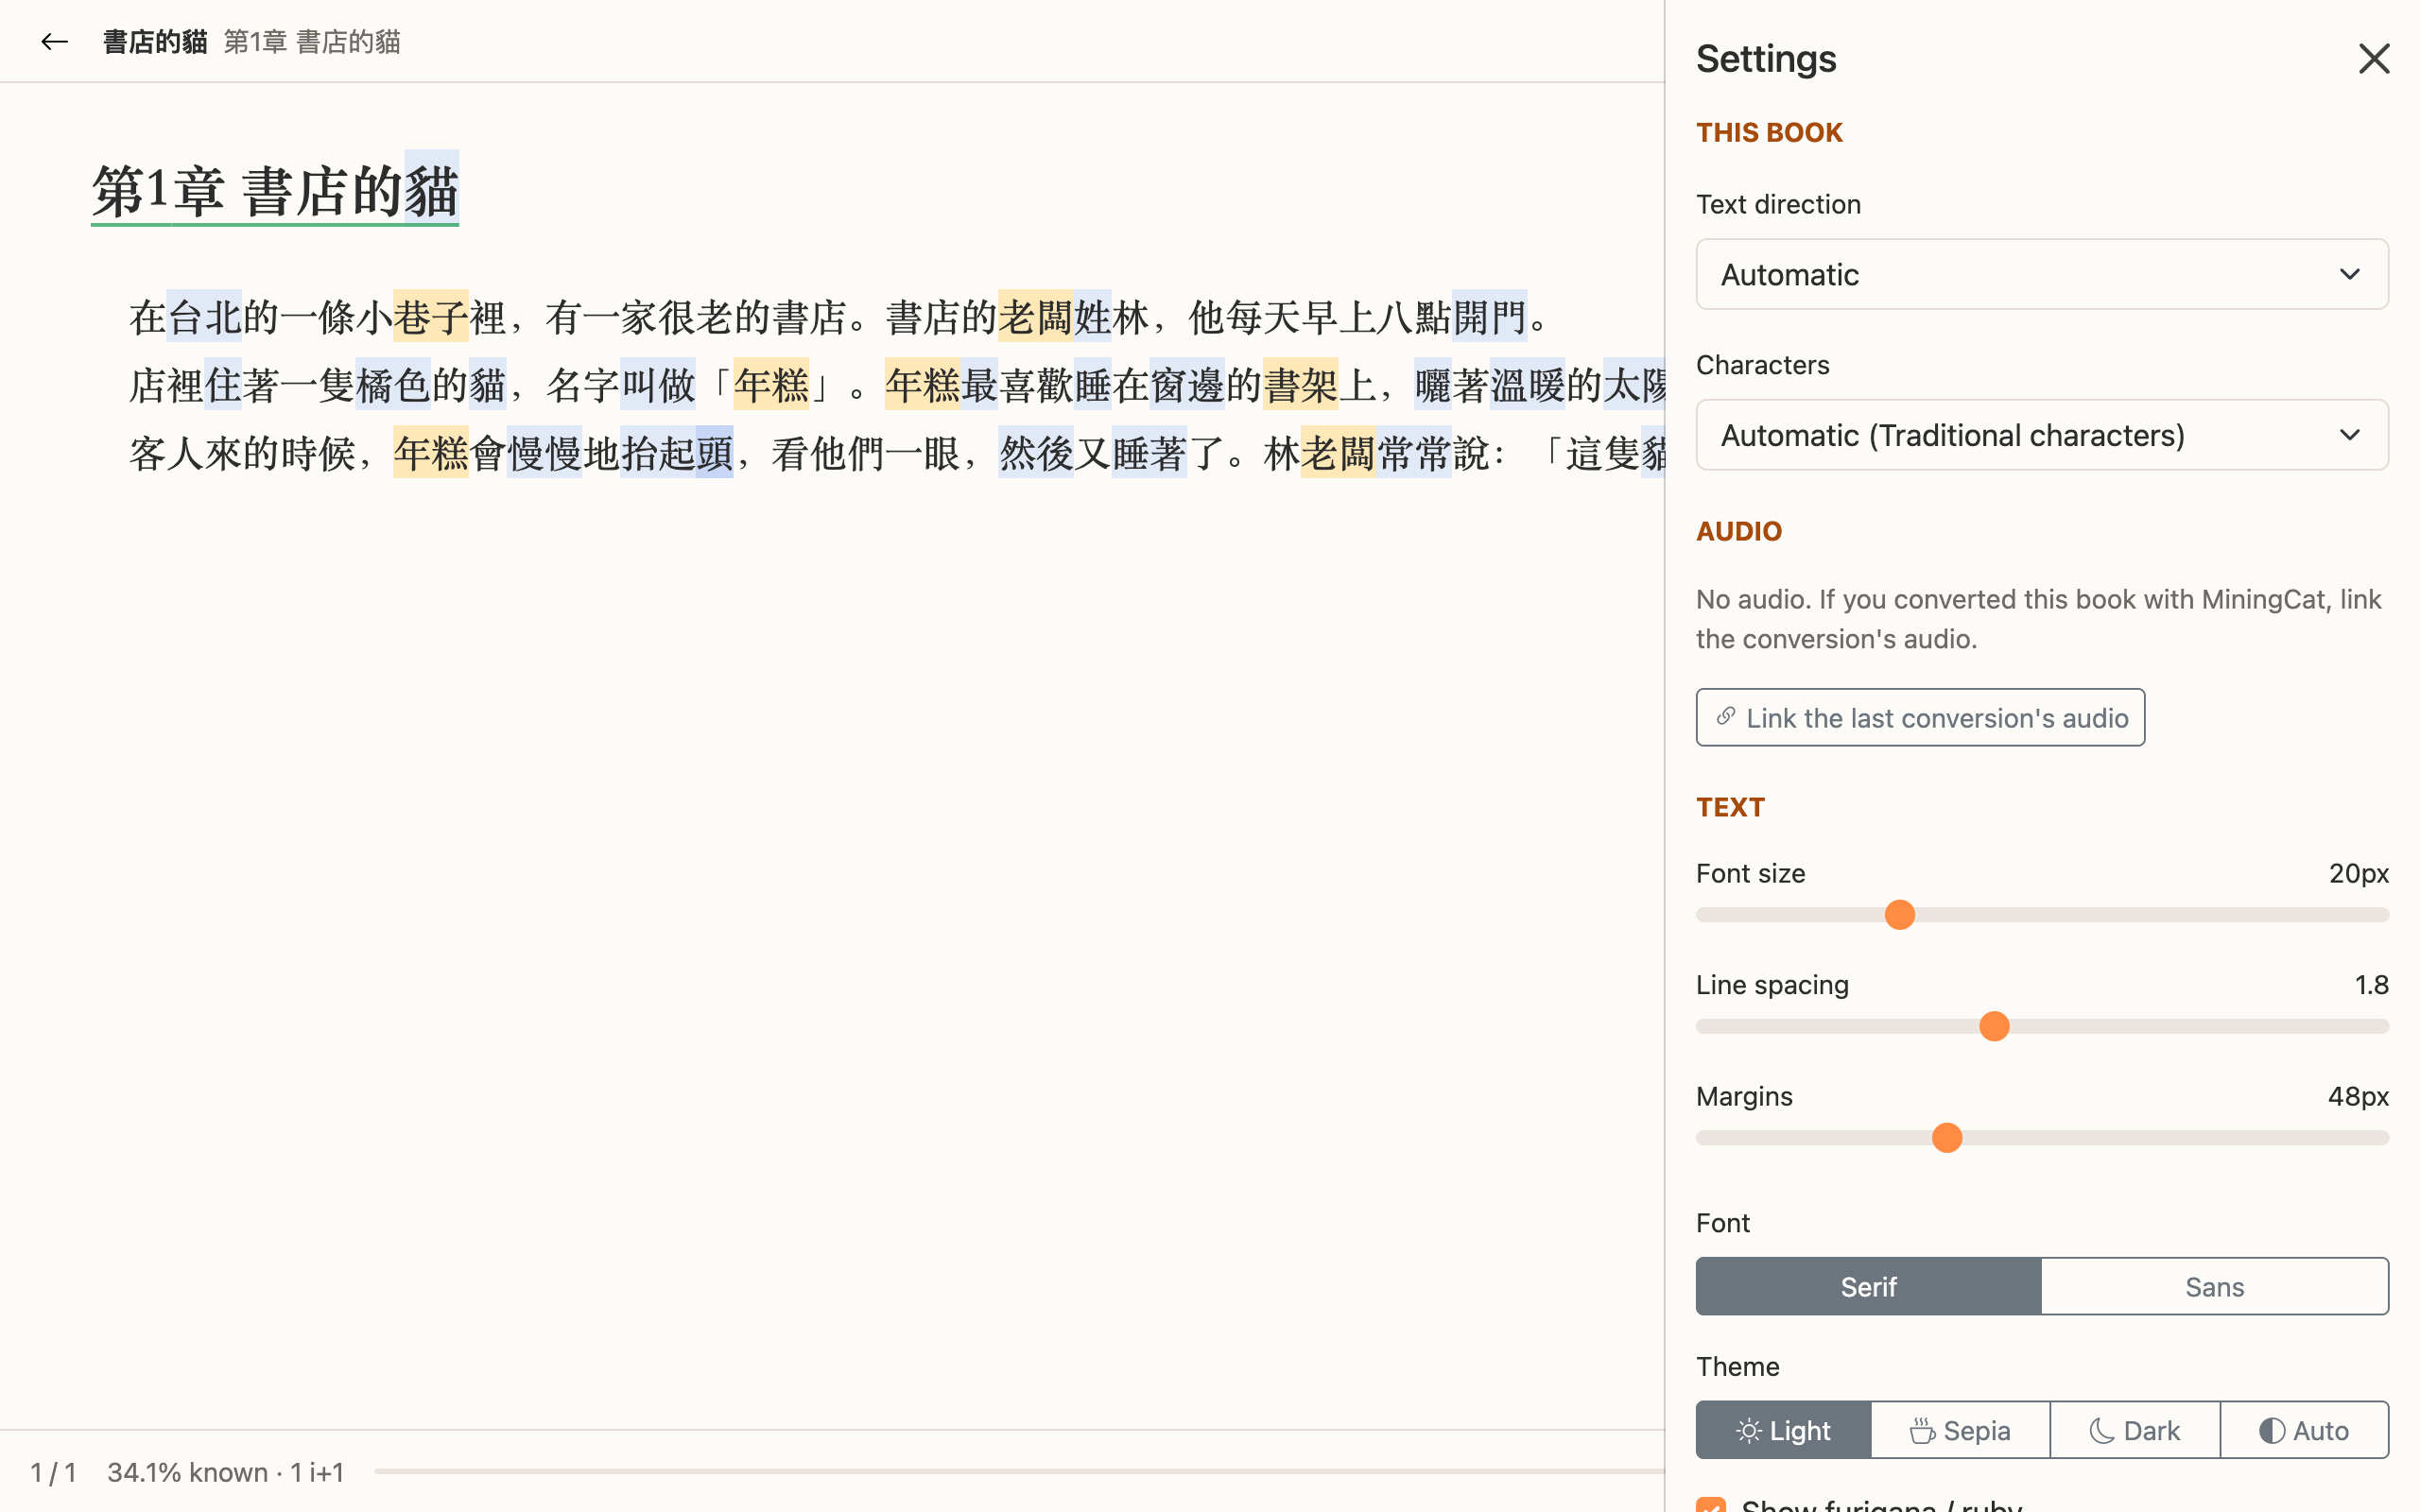Screen dimensions: 2420x1512
Task: Click the word 抬起 in third line
Action: tap(657, 453)
